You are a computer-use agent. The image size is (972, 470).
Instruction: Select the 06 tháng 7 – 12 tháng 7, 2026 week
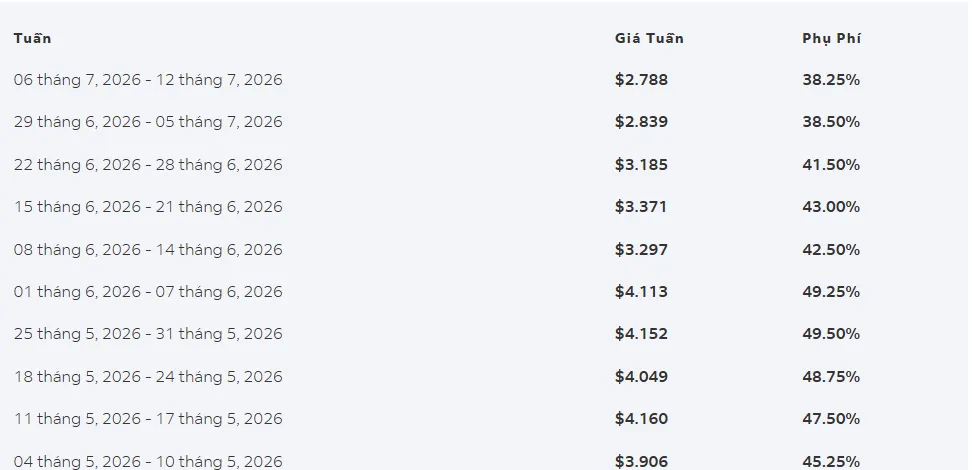(x=148, y=80)
